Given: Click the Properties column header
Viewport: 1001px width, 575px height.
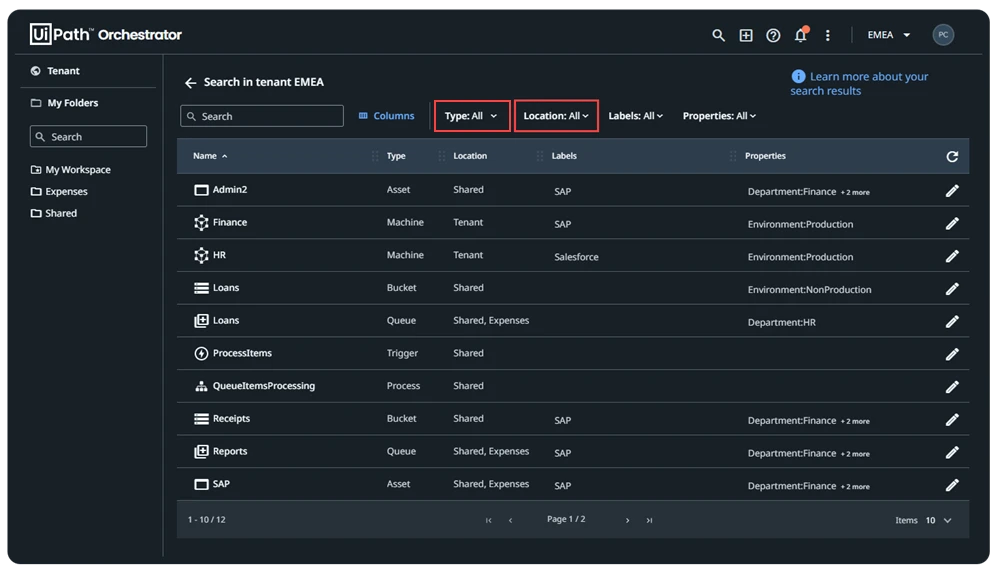Looking at the screenshot, I should pyautogui.click(x=765, y=156).
